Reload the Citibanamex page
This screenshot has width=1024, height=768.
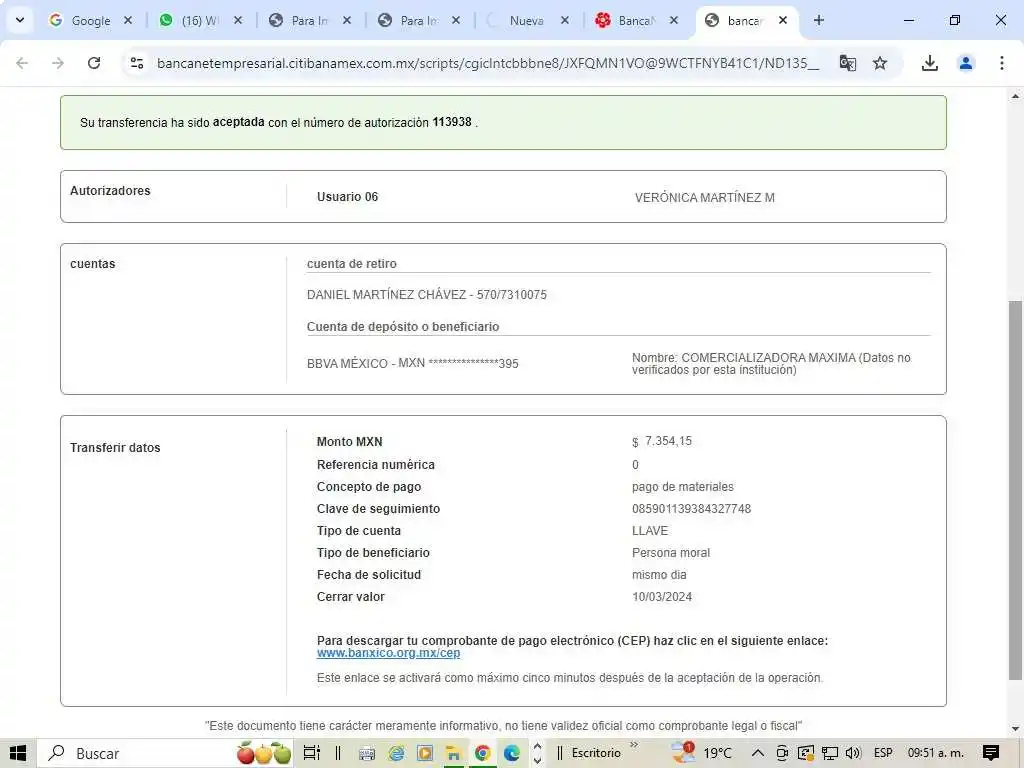click(94, 63)
